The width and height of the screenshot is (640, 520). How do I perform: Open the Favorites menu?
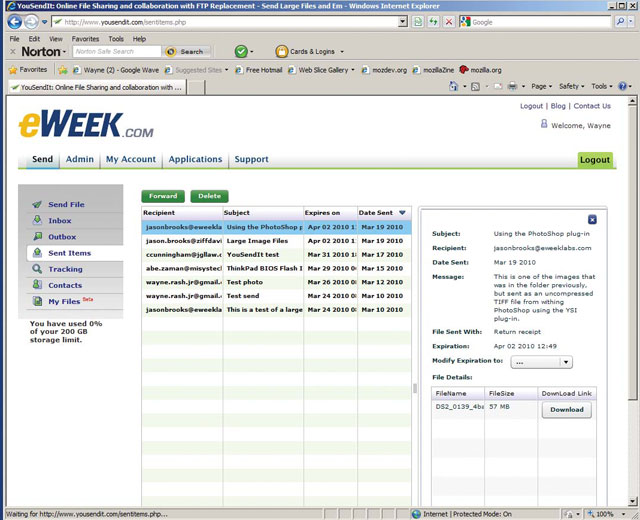pyautogui.click(x=85, y=39)
